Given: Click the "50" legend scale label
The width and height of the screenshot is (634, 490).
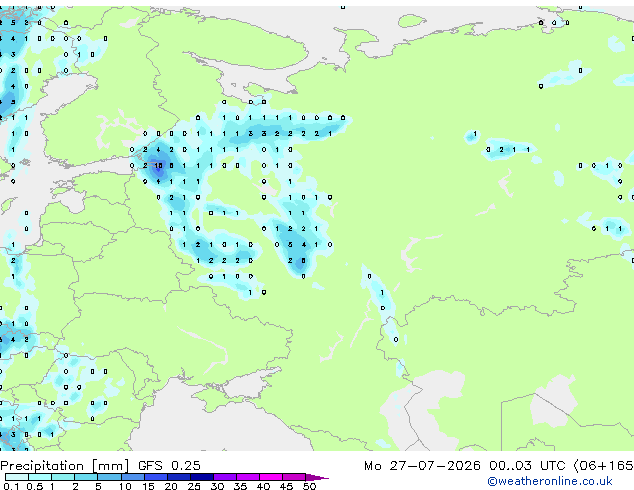Looking at the screenshot, I should point(309,486).
